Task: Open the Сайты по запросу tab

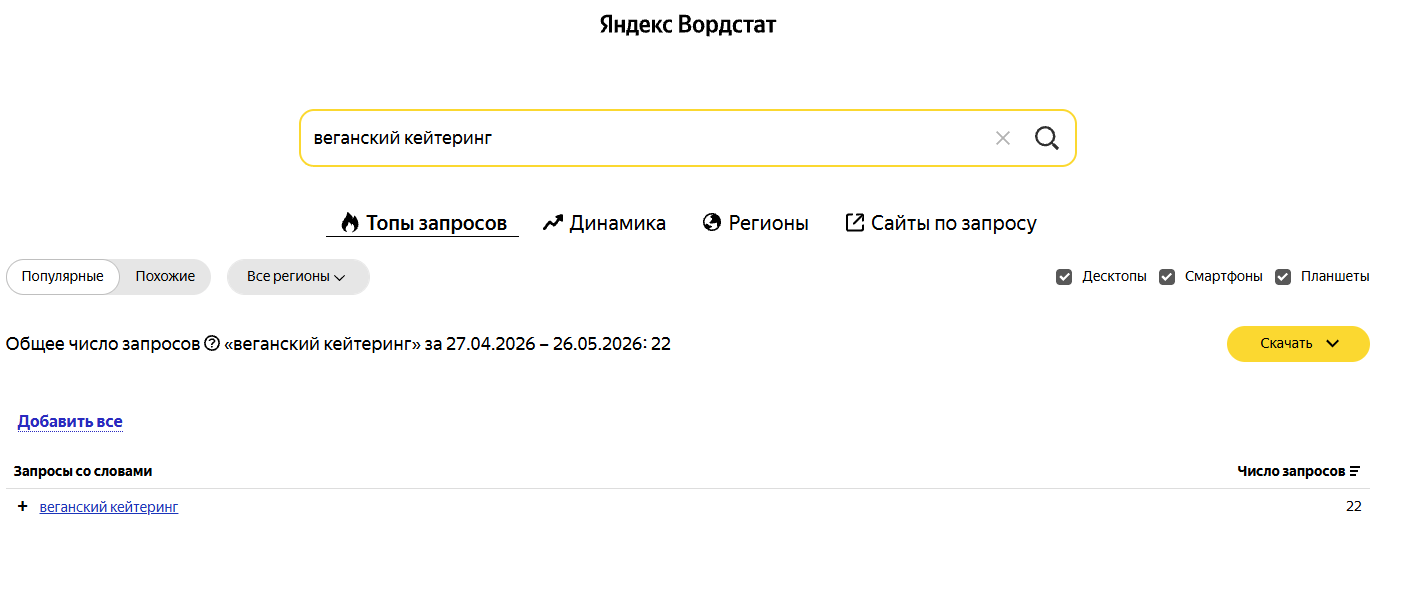Action: tap(940, 223)
